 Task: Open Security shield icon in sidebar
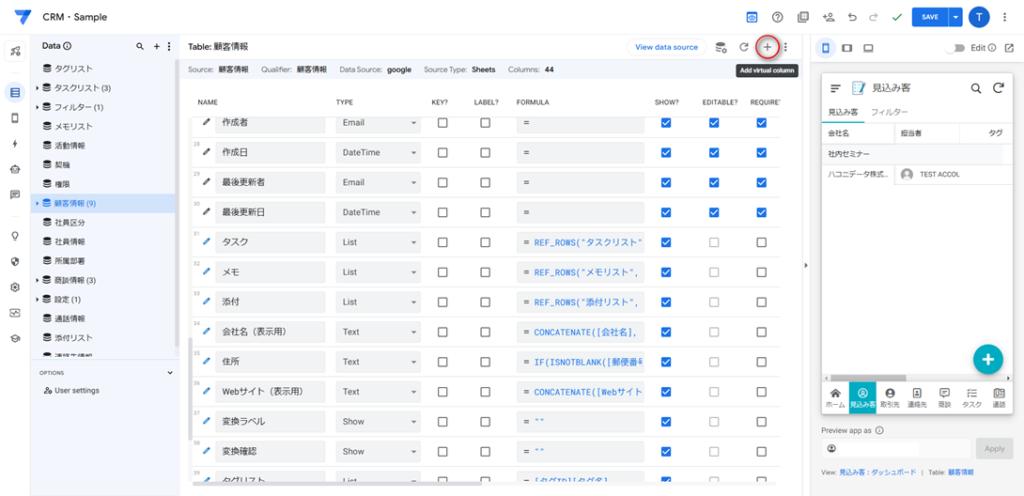click(x=15, y=262)
